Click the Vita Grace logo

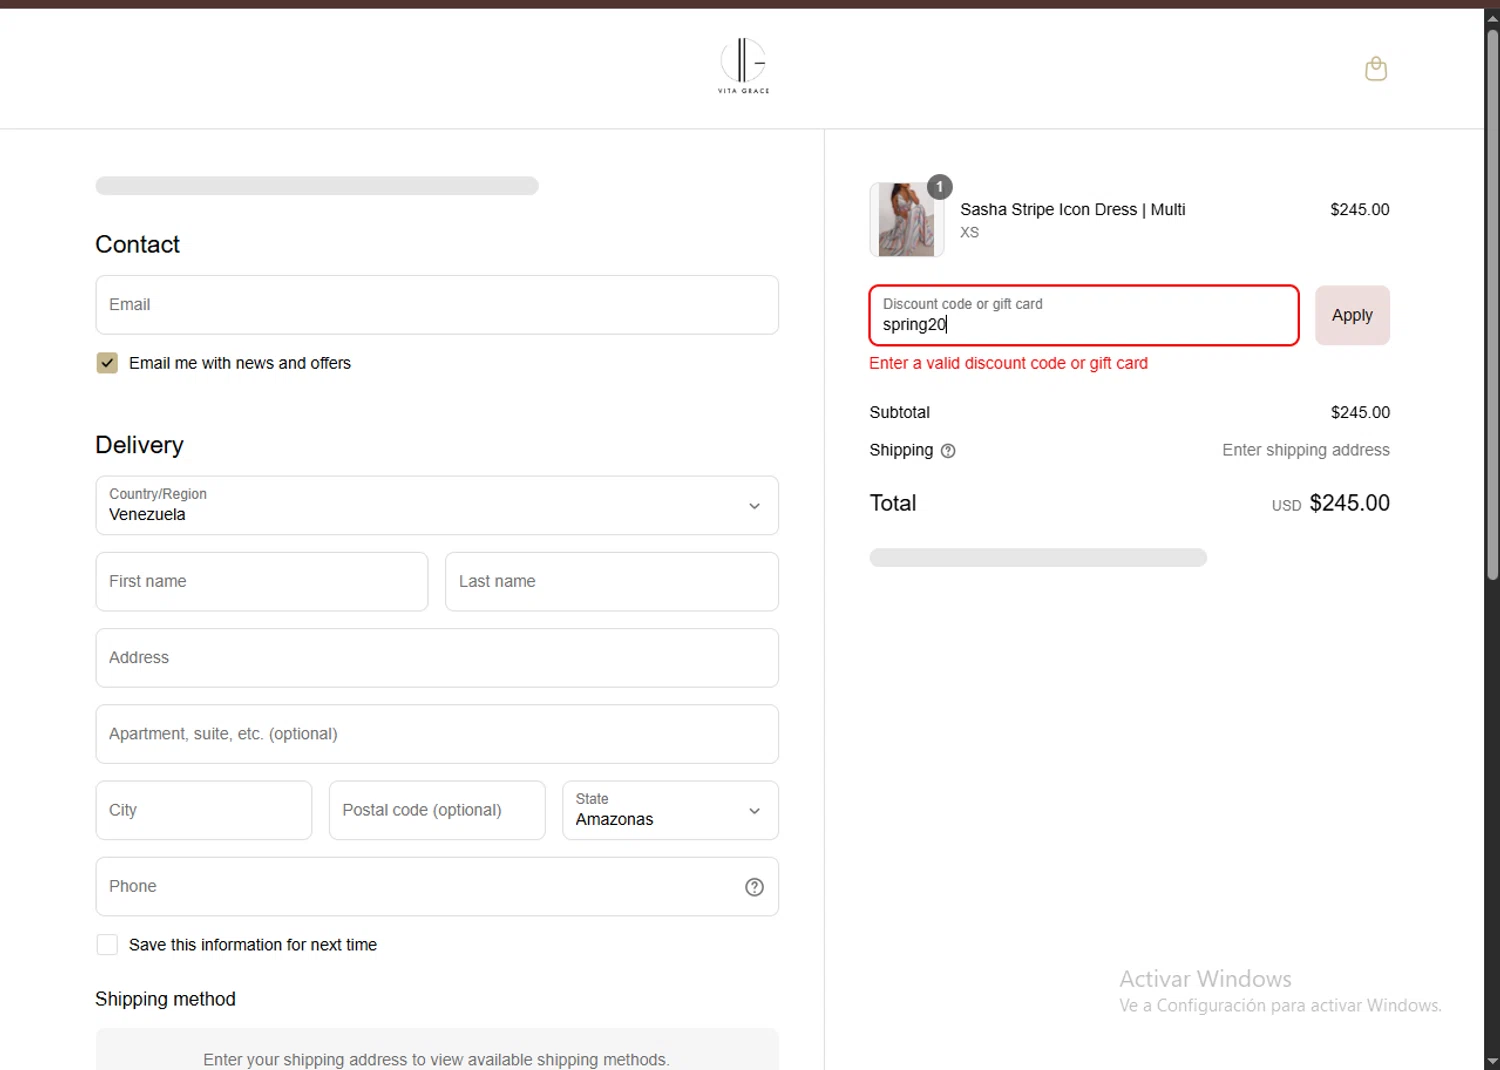743,66
